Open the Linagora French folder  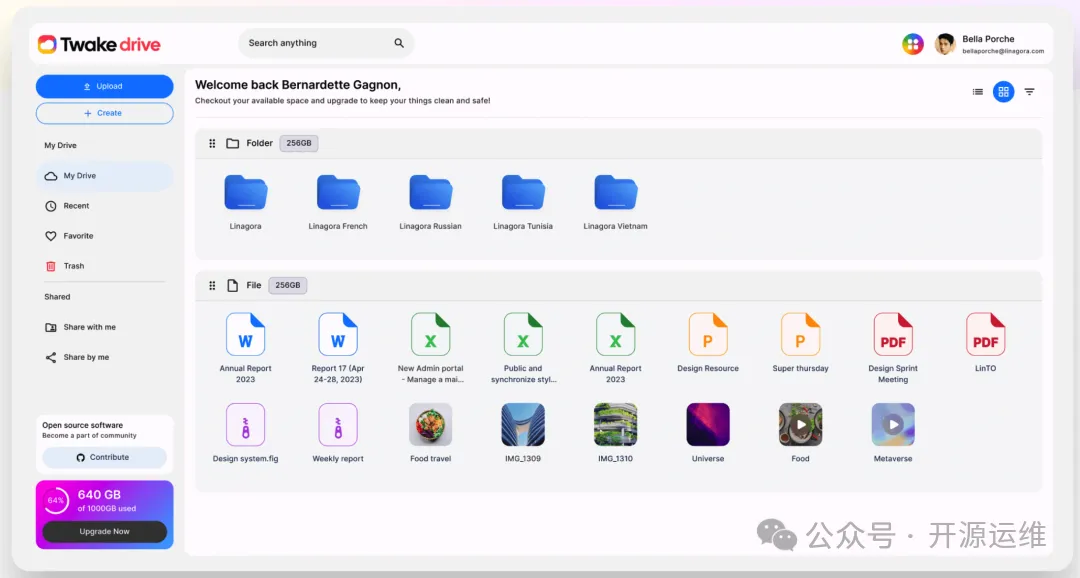(x=338, y=192)
